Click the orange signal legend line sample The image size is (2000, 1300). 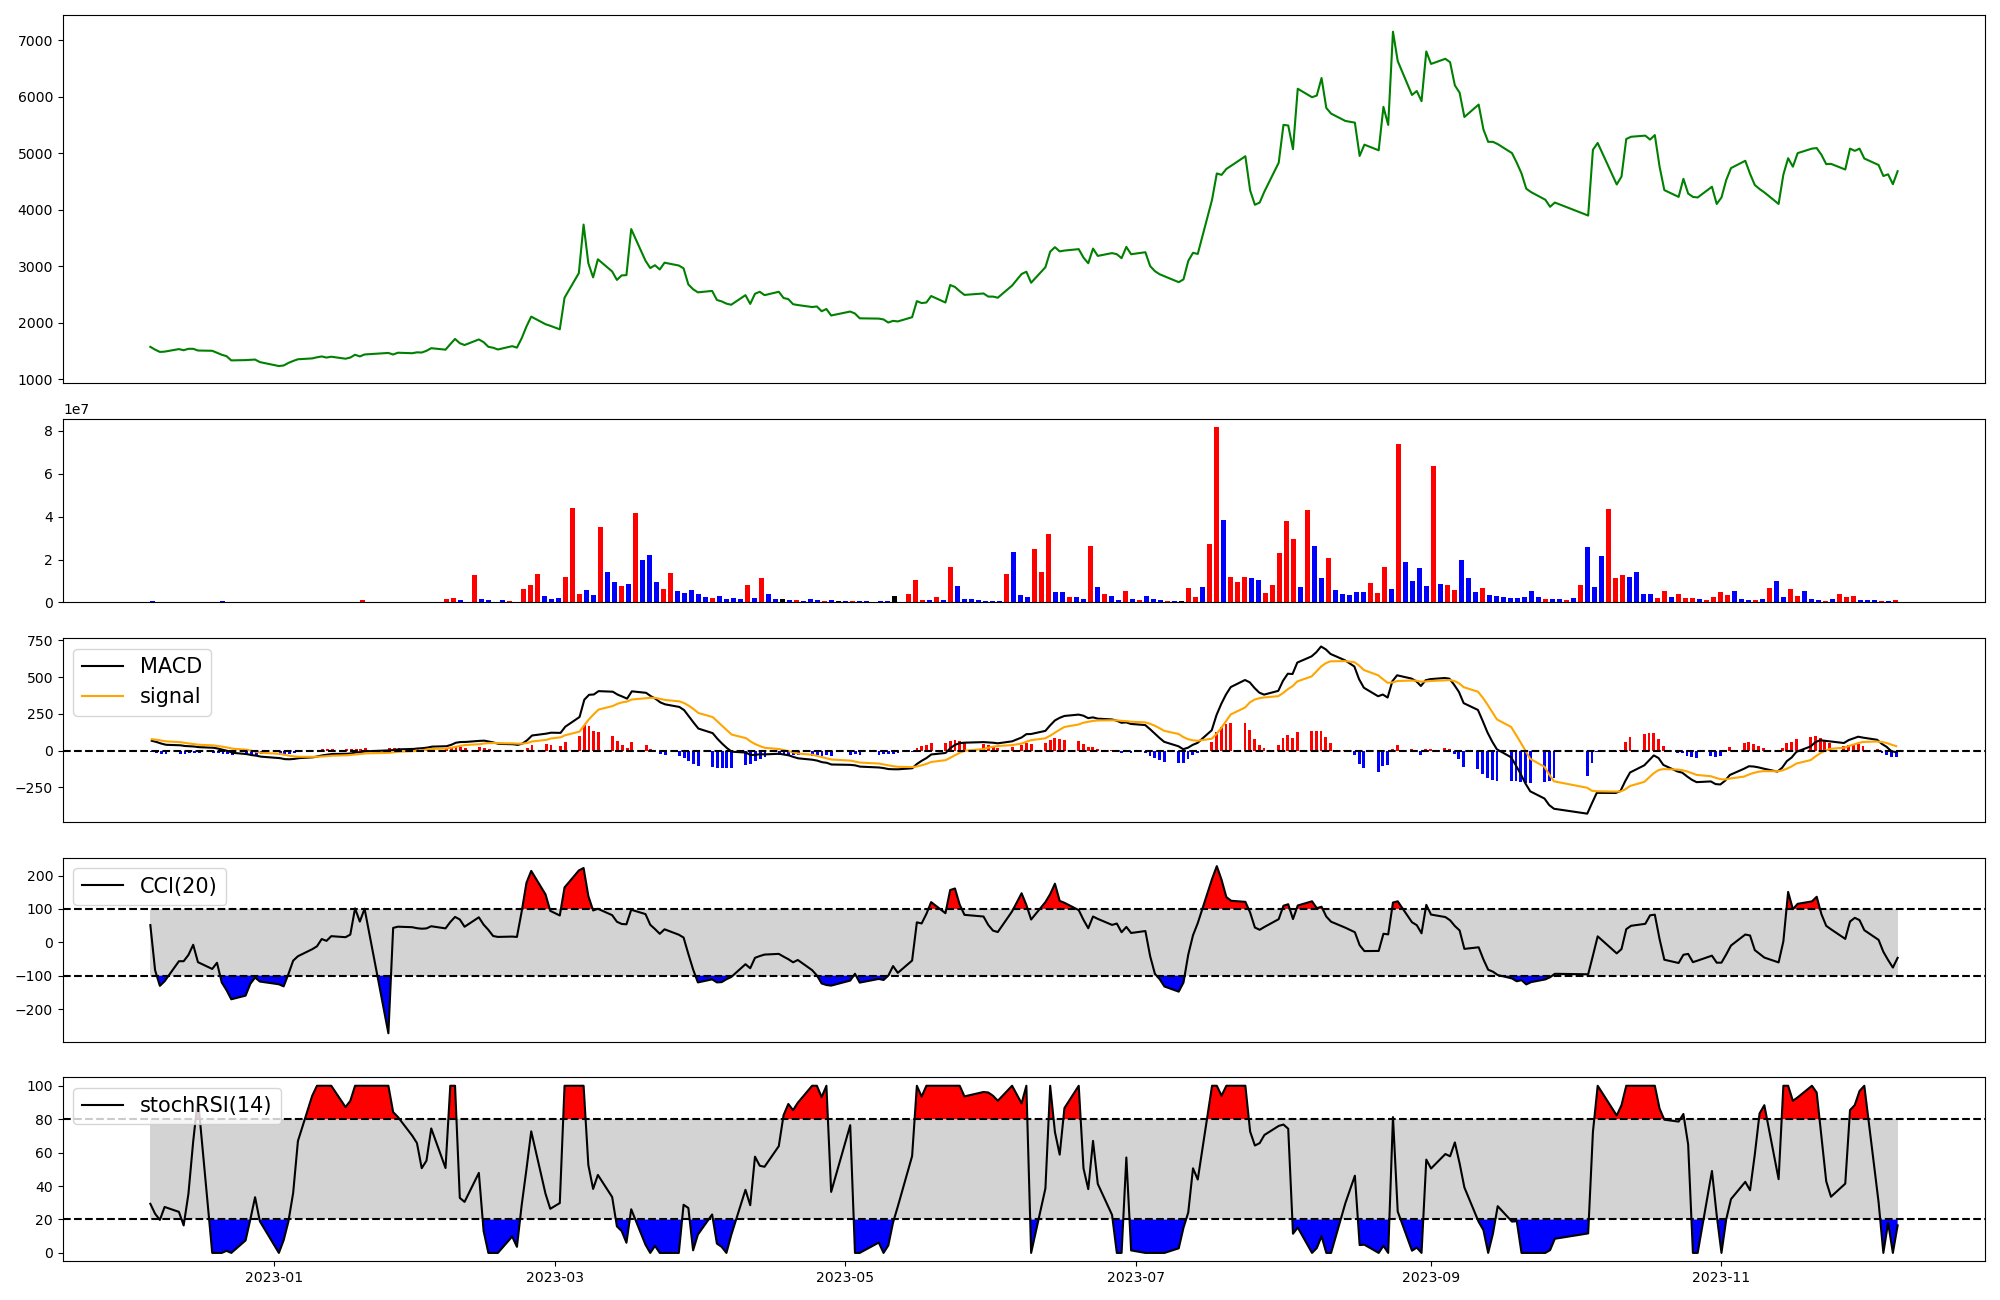pyautogui.click(x=102, y=696)
